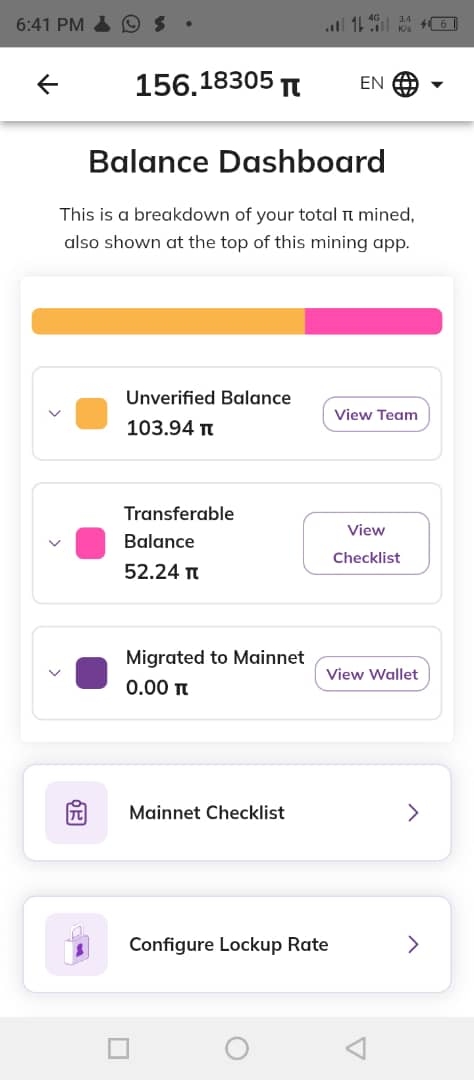This screenshot has height=1080, width=474.
Task: Expand the Unverified Balance section
Action: tap(54, 413)
